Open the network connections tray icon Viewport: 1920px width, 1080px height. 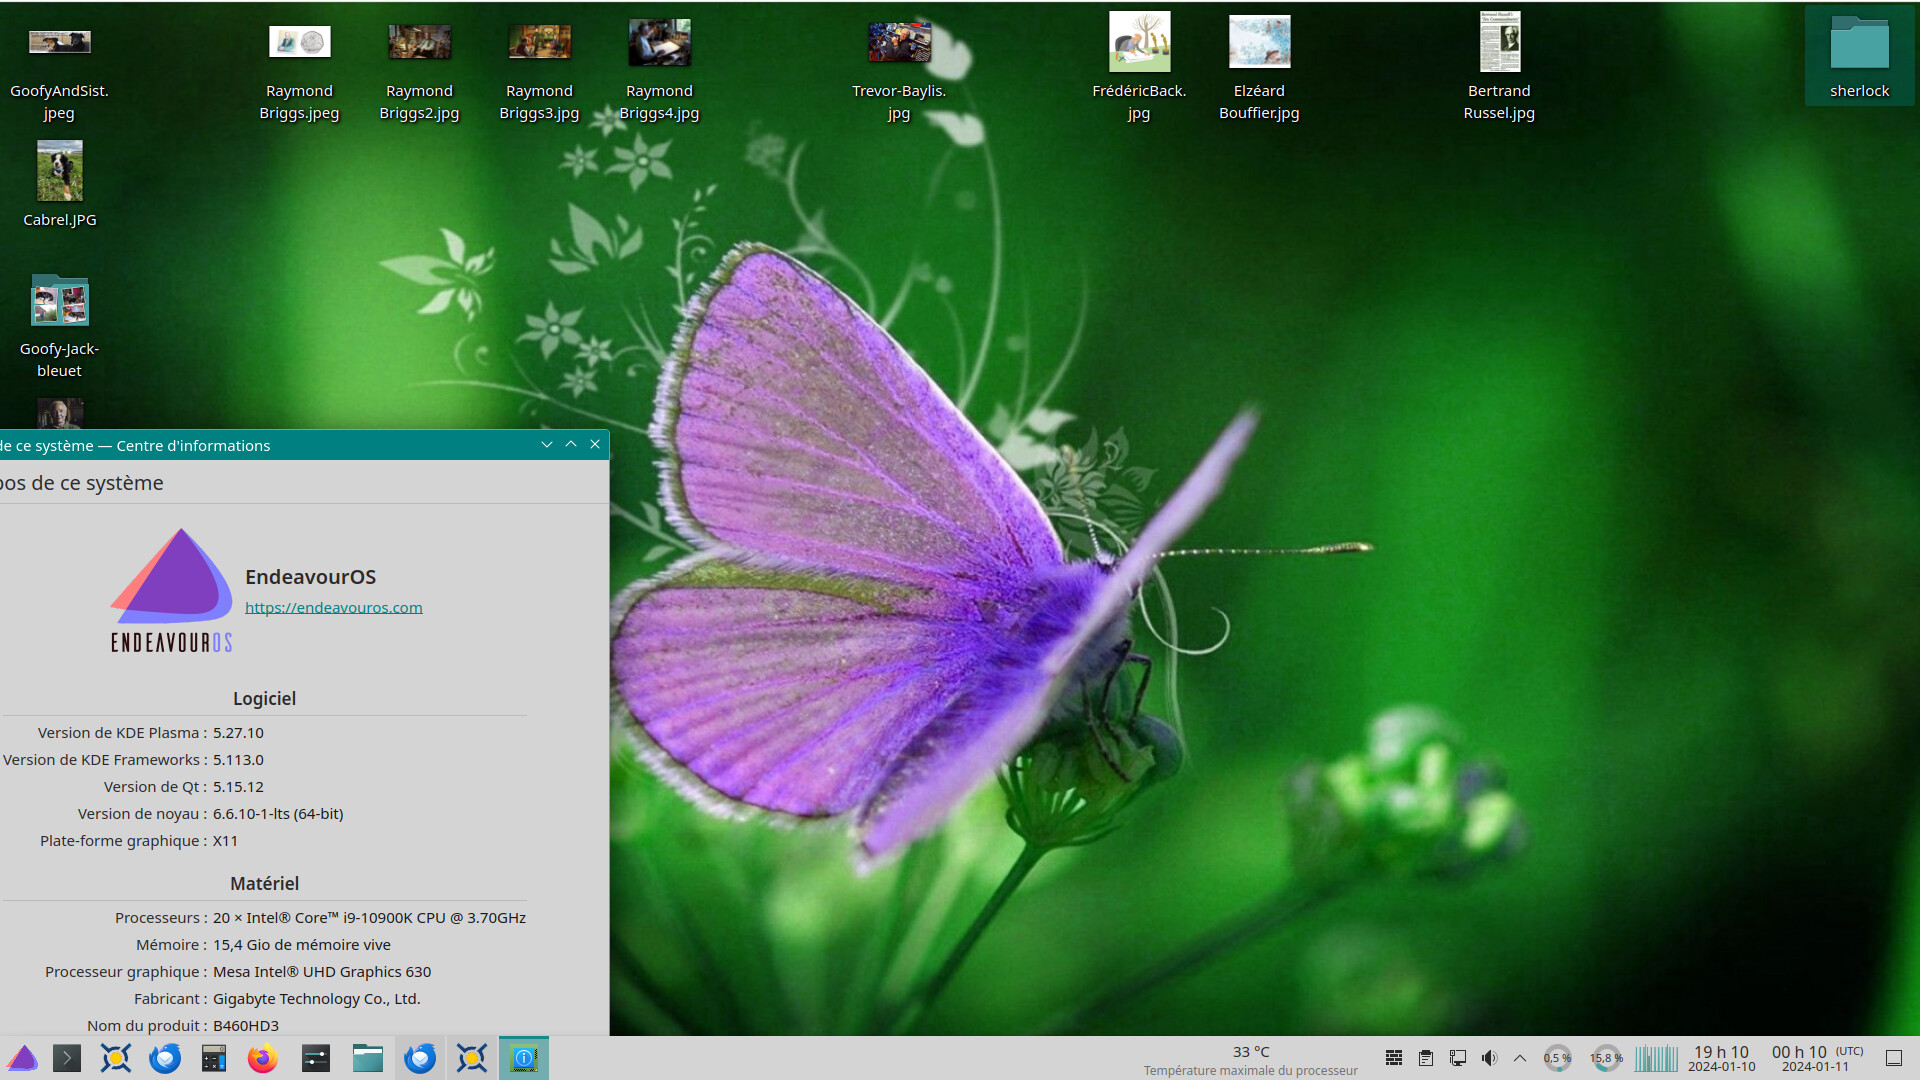(x=1458, y=1058)
